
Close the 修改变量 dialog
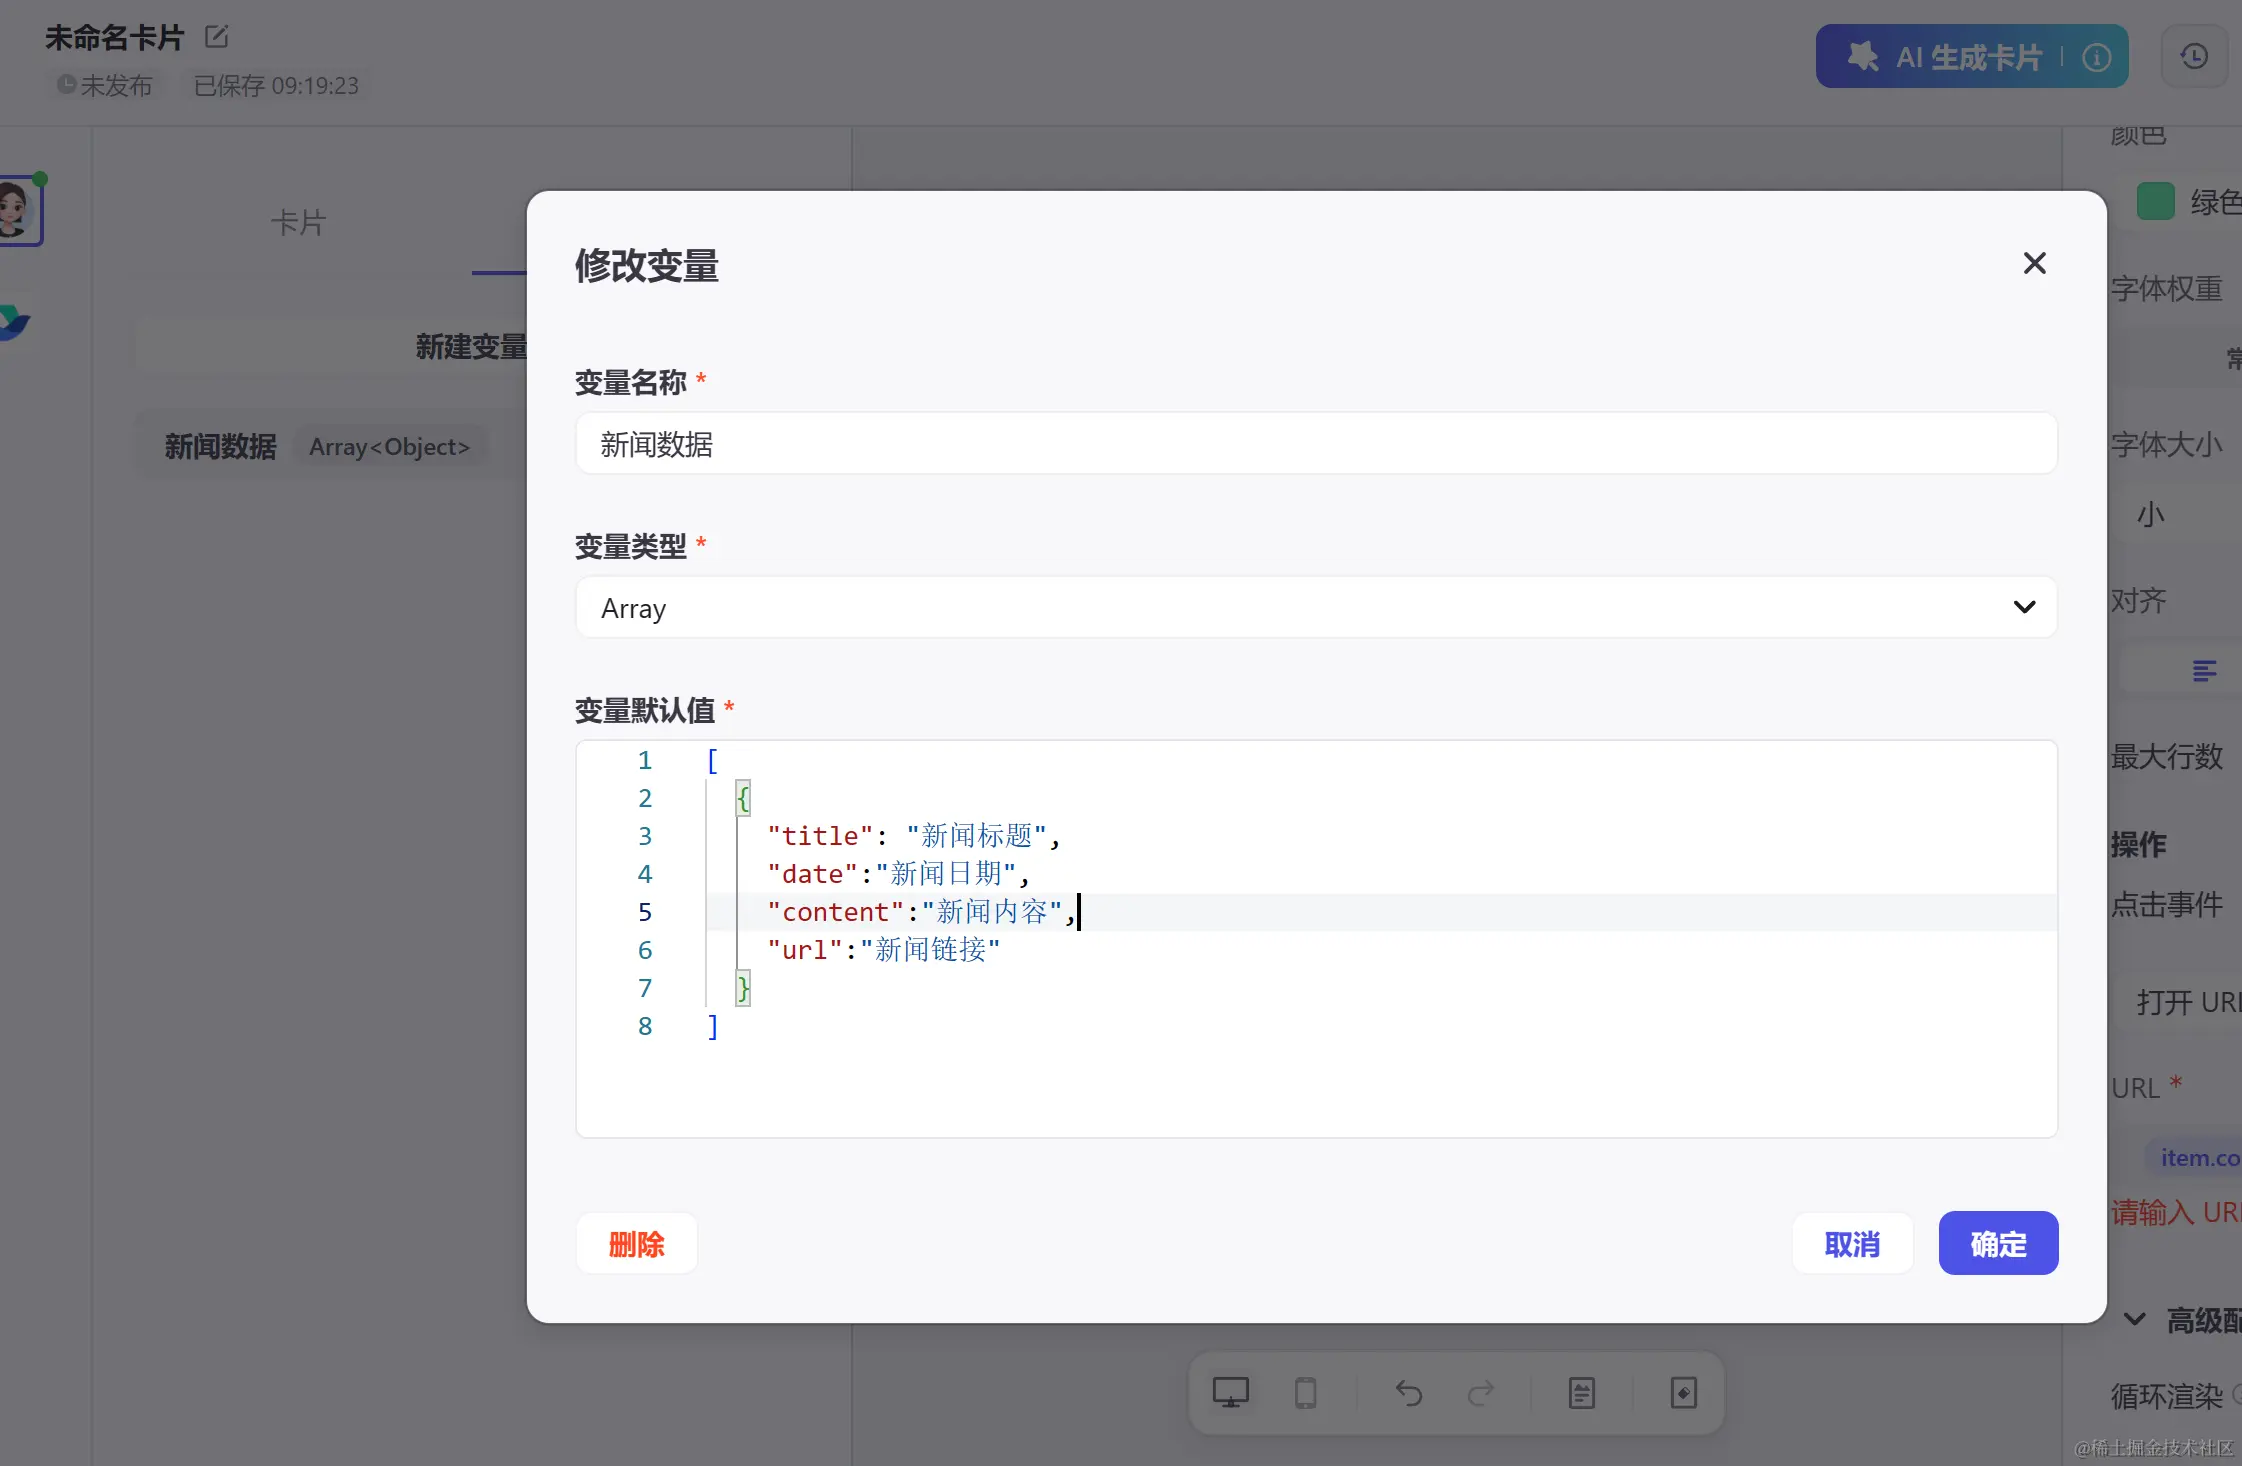coord(2035,262)
